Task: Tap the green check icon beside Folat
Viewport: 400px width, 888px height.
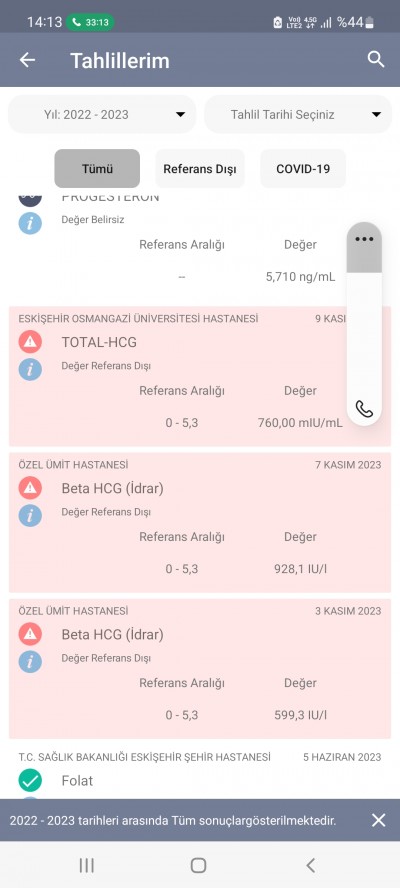Action: click(30, 780)
